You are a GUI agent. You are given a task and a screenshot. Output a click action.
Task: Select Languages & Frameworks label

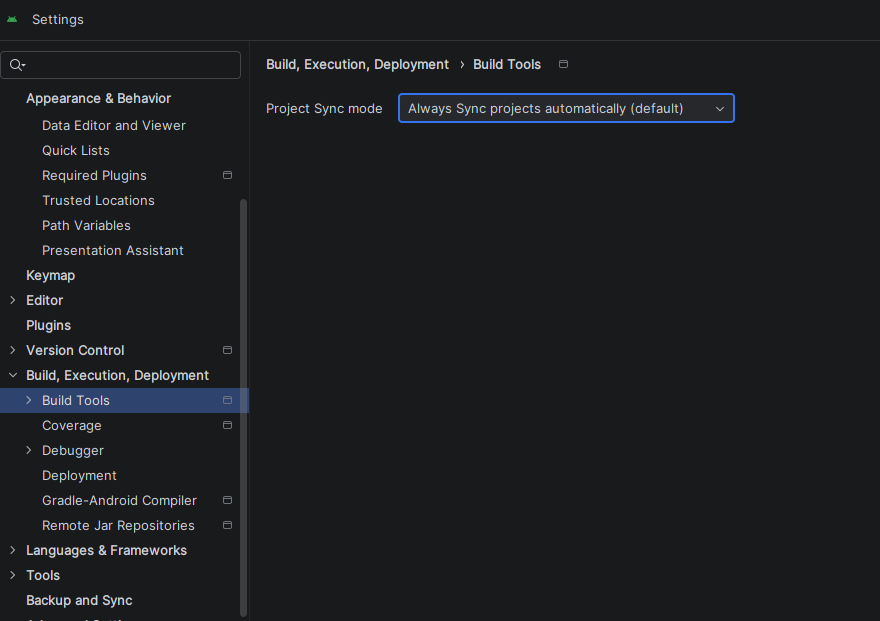(106, 550)
